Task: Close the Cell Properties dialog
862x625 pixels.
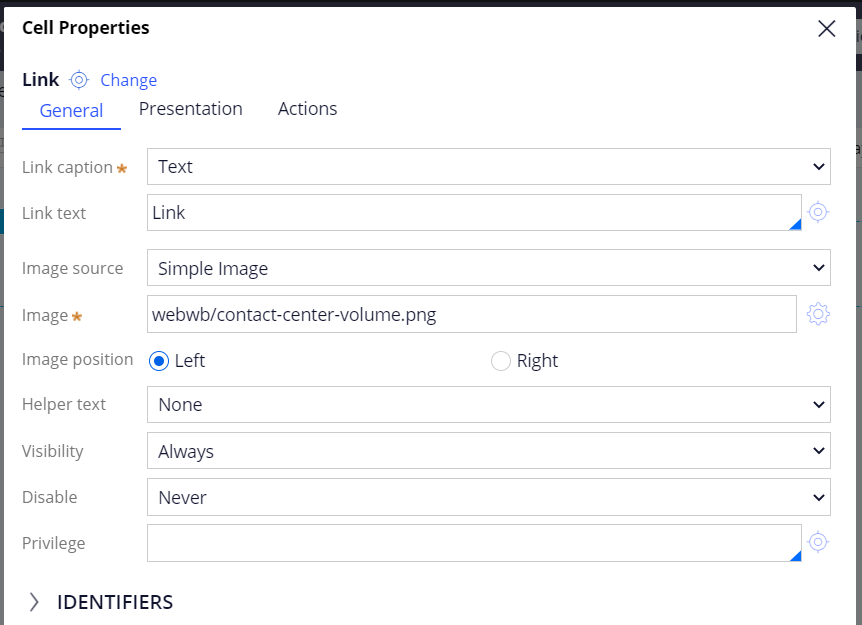Action: [826, 28]
